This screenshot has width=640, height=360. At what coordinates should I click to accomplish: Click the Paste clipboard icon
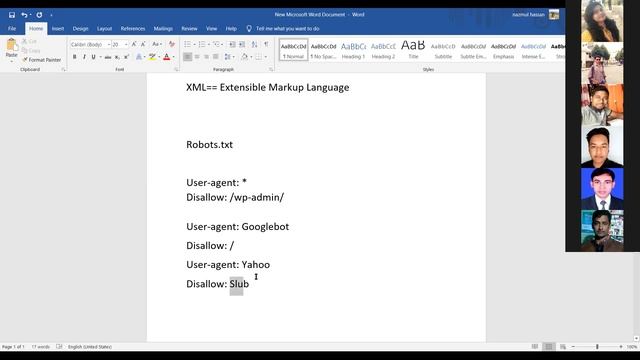(x=11, y=45)
